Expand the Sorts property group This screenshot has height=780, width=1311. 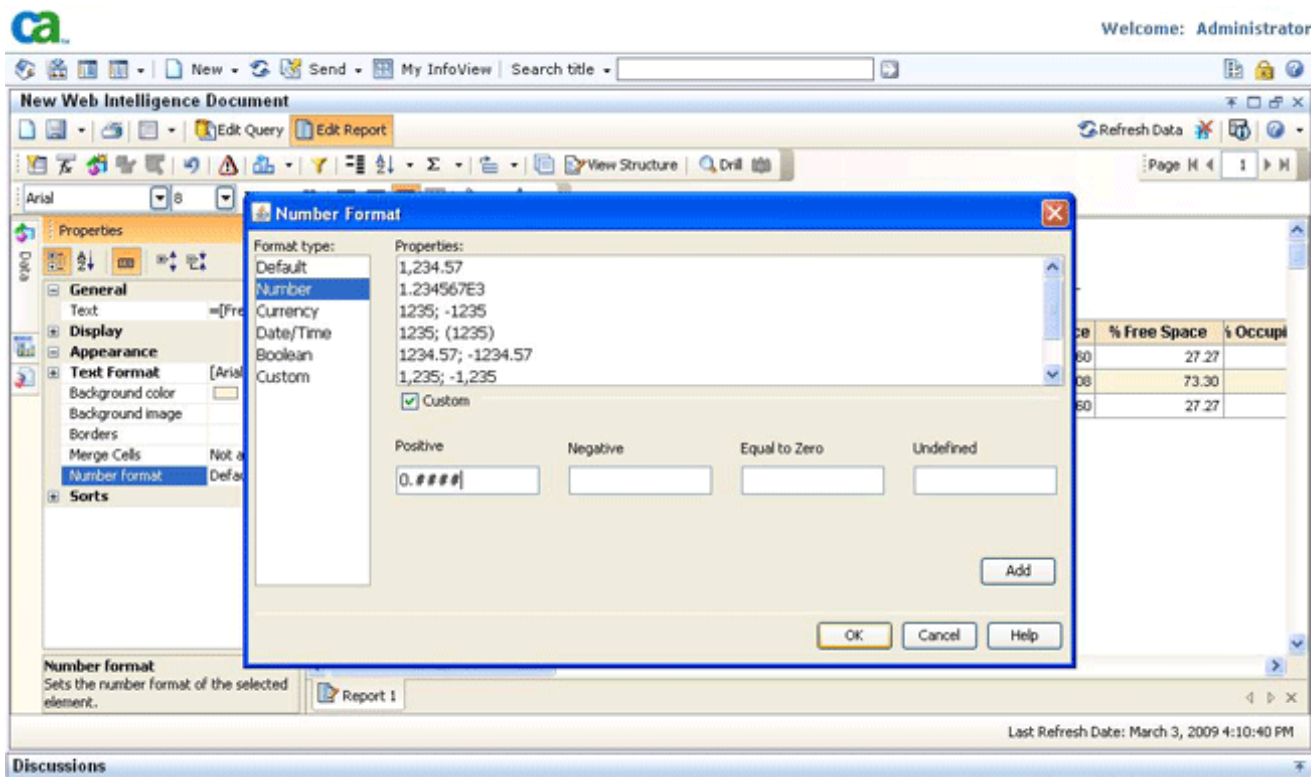tap(55, 497)
